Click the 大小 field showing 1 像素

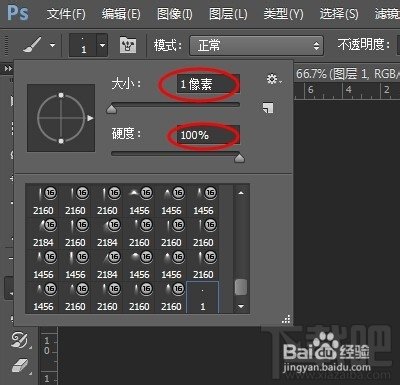pos(208,84)
